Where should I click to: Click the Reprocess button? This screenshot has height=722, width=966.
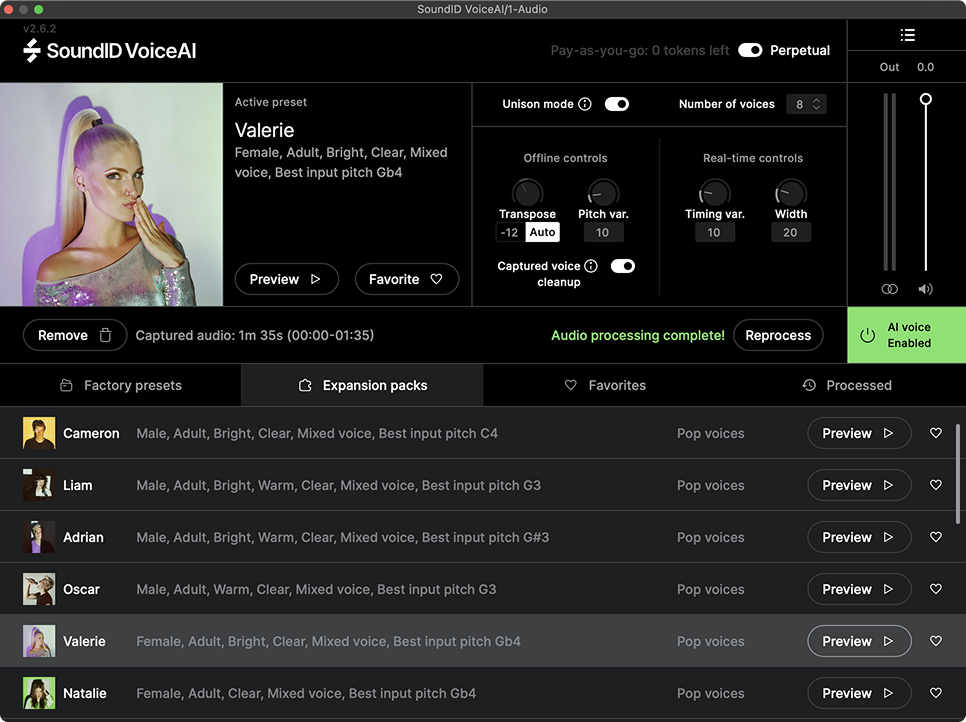tap(778, 335)
